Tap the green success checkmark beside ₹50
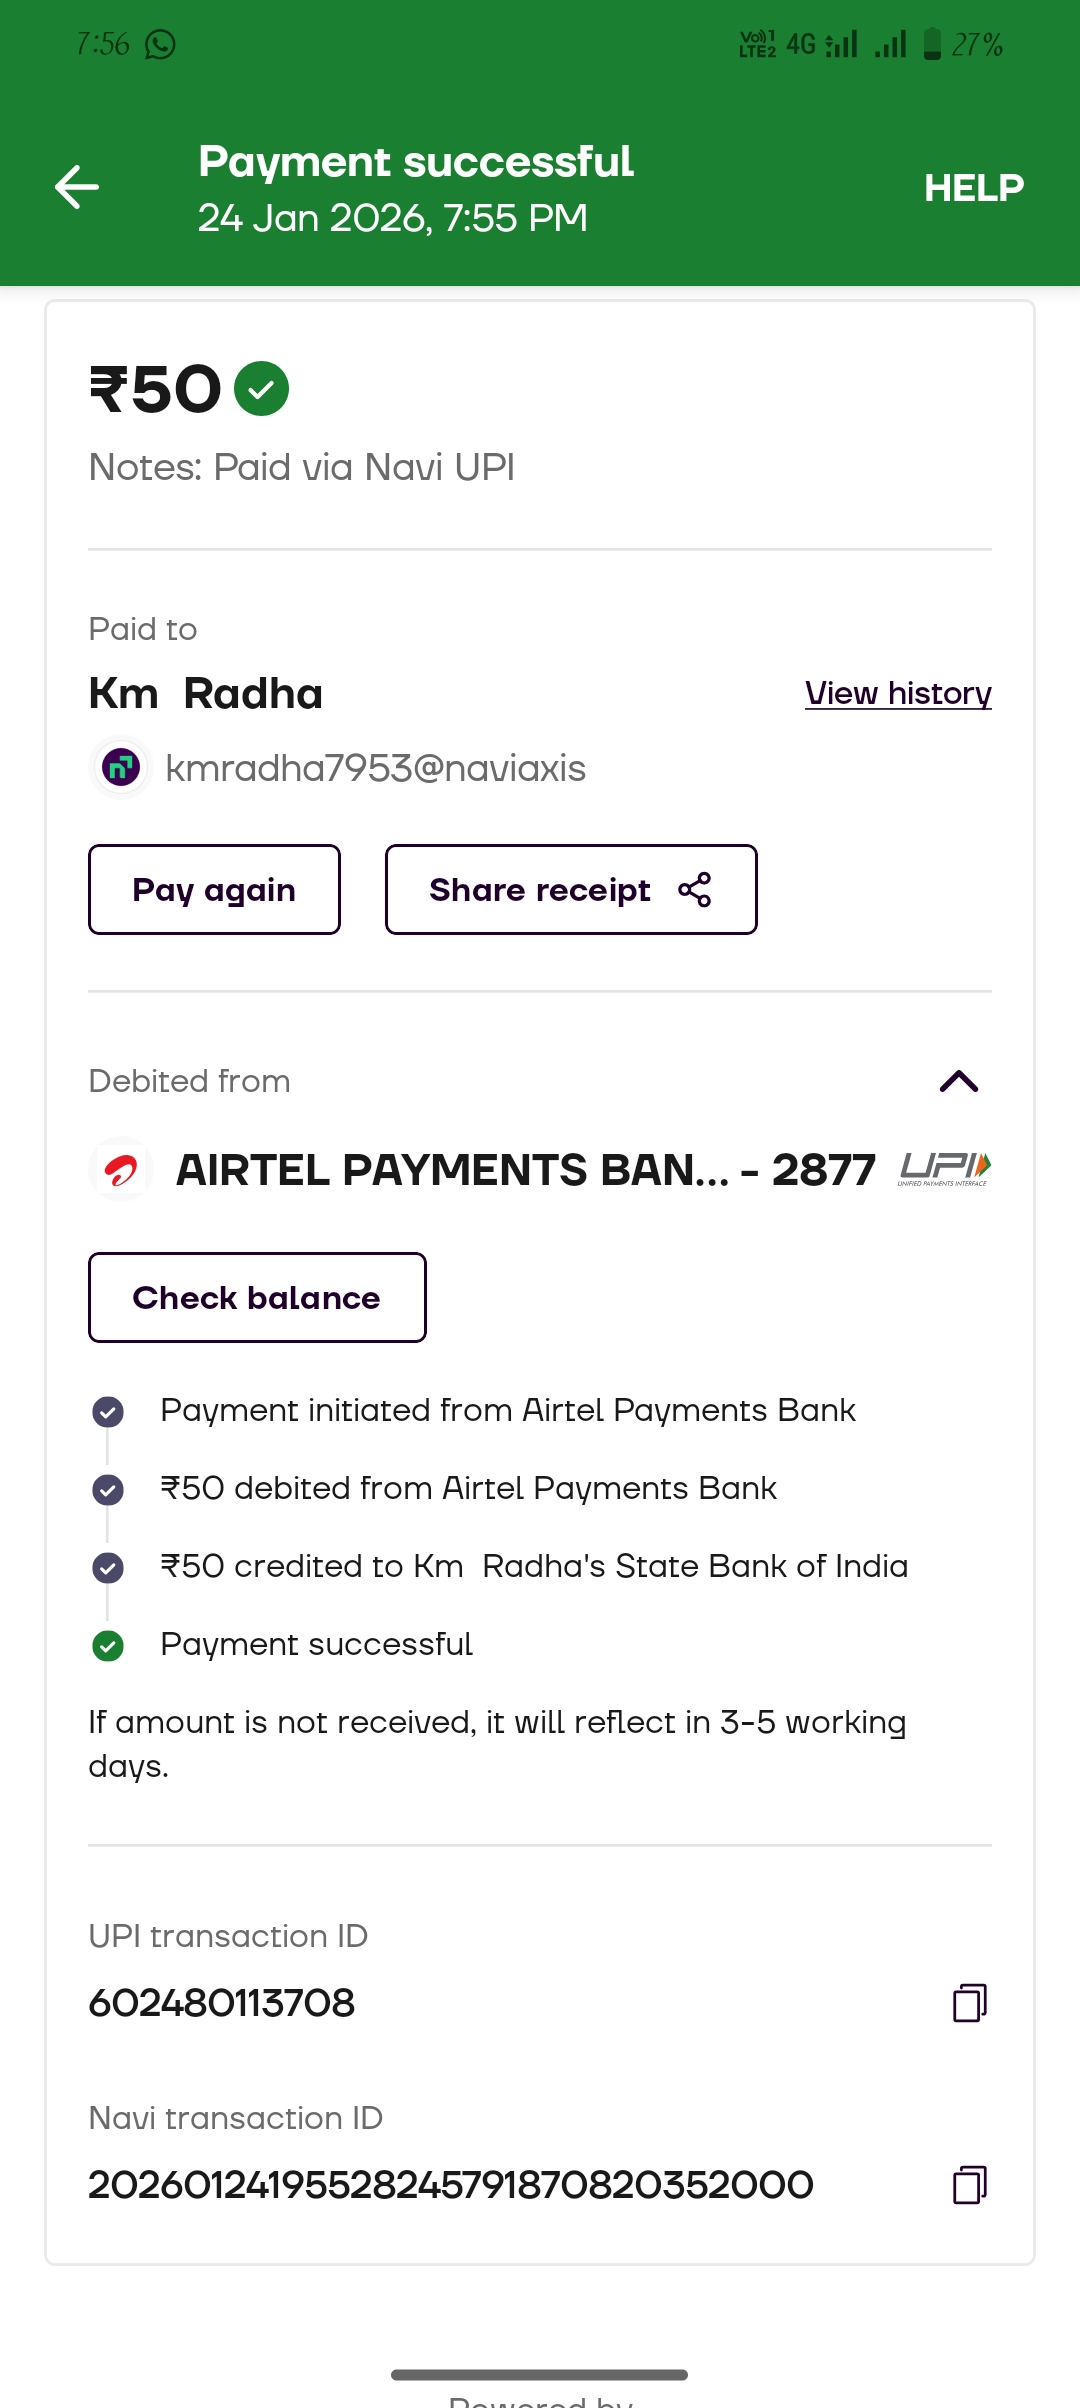The height and width of the screenshot is (2408, 1080). [x=261, y=389]
